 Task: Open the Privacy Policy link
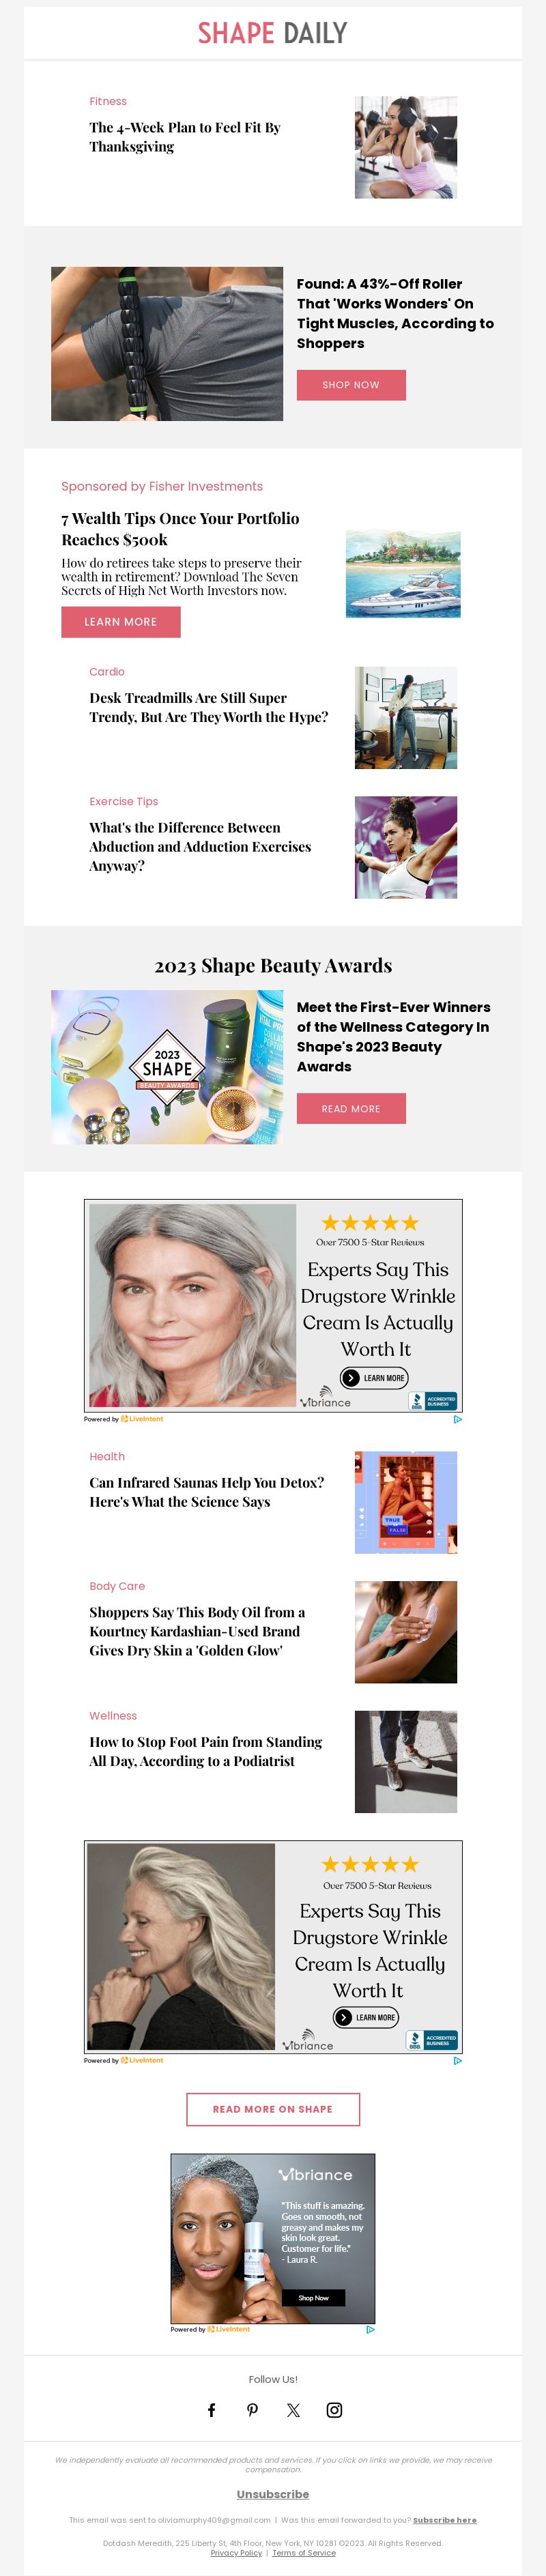click(236, 2553)
